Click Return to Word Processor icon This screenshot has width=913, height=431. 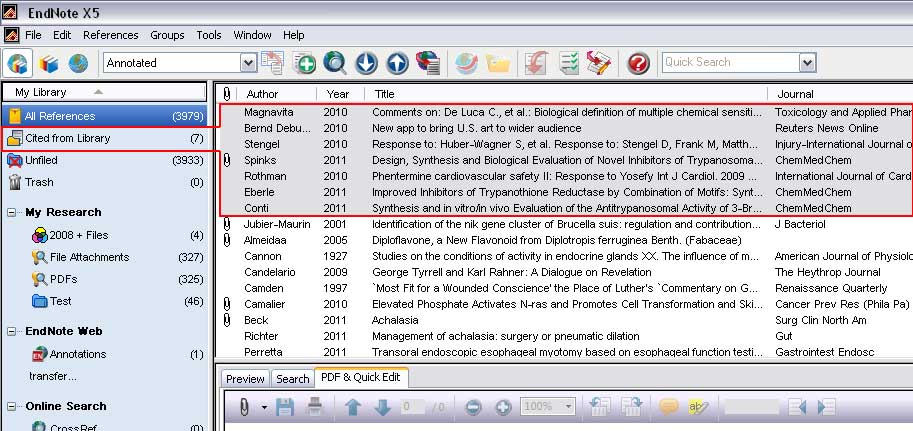599,63
